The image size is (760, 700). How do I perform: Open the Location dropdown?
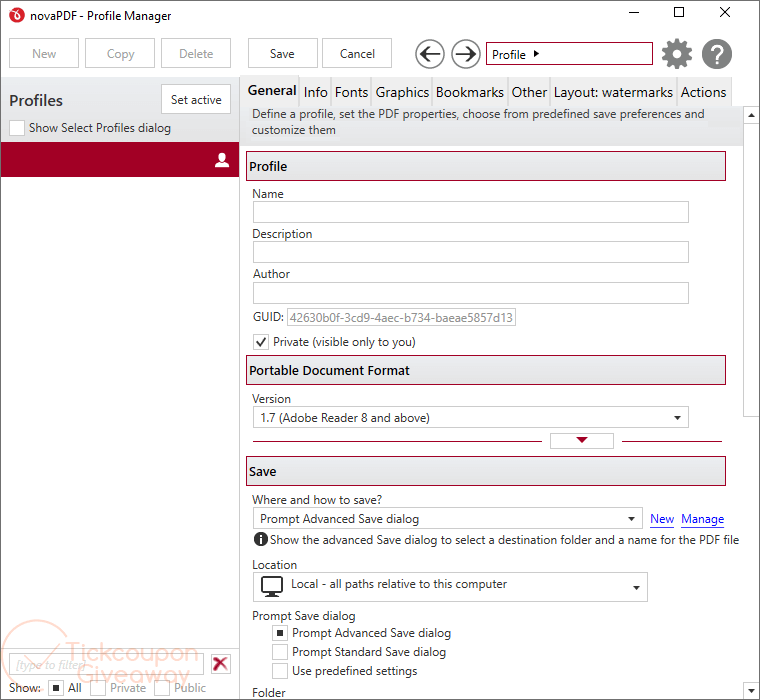[450, 587]
